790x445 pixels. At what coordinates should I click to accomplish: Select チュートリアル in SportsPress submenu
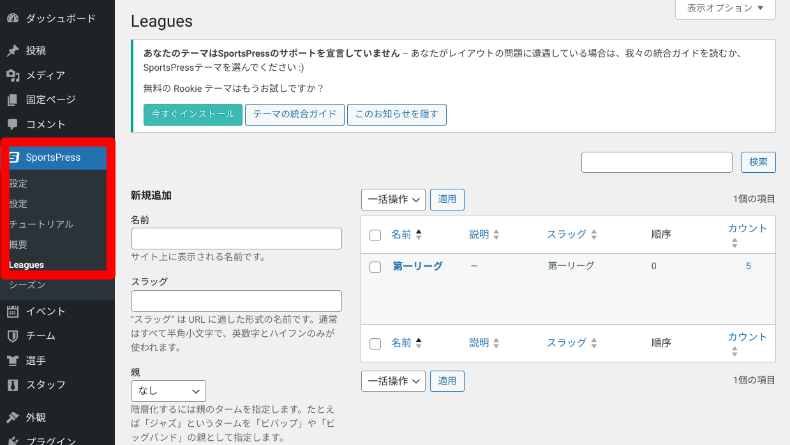41,224
